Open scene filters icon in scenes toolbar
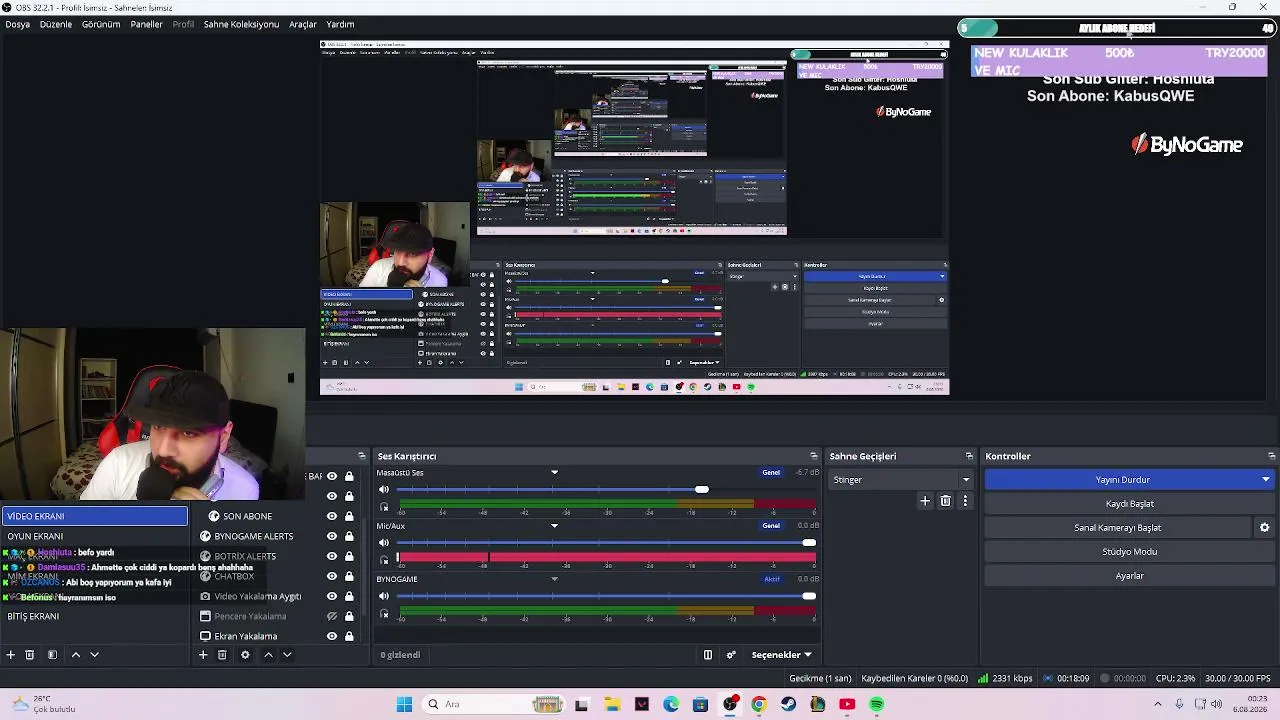 52,655
